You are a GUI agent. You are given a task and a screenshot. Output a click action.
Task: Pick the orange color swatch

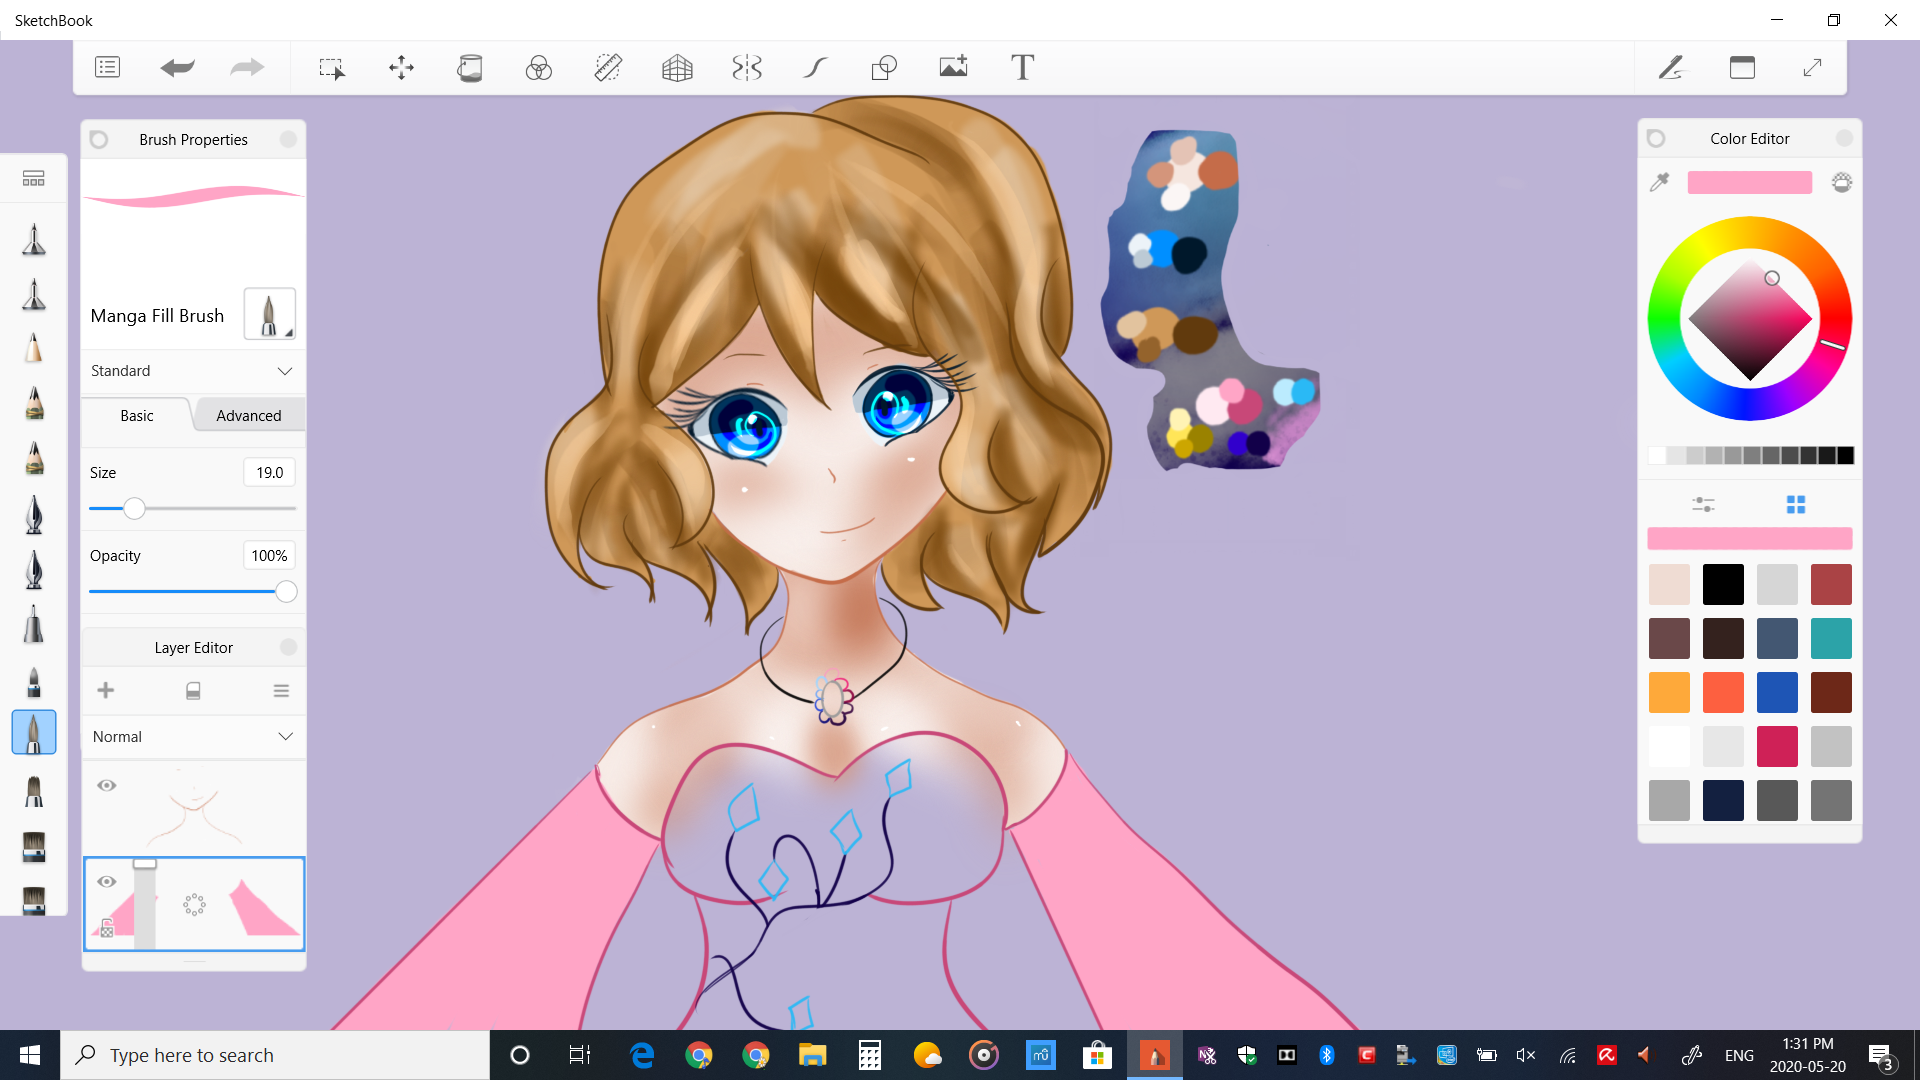pos(1669,693)
